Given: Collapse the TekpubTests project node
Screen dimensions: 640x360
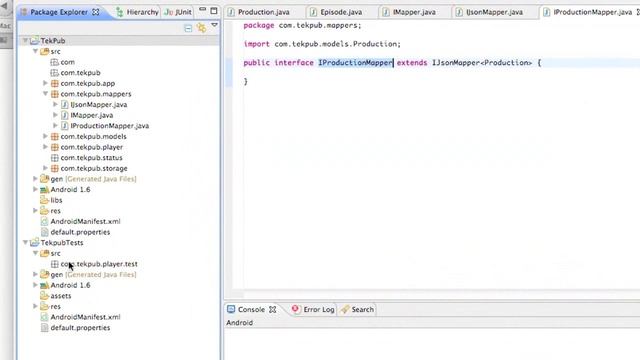Looking at the screenshot, I should (x=25, y=242).
